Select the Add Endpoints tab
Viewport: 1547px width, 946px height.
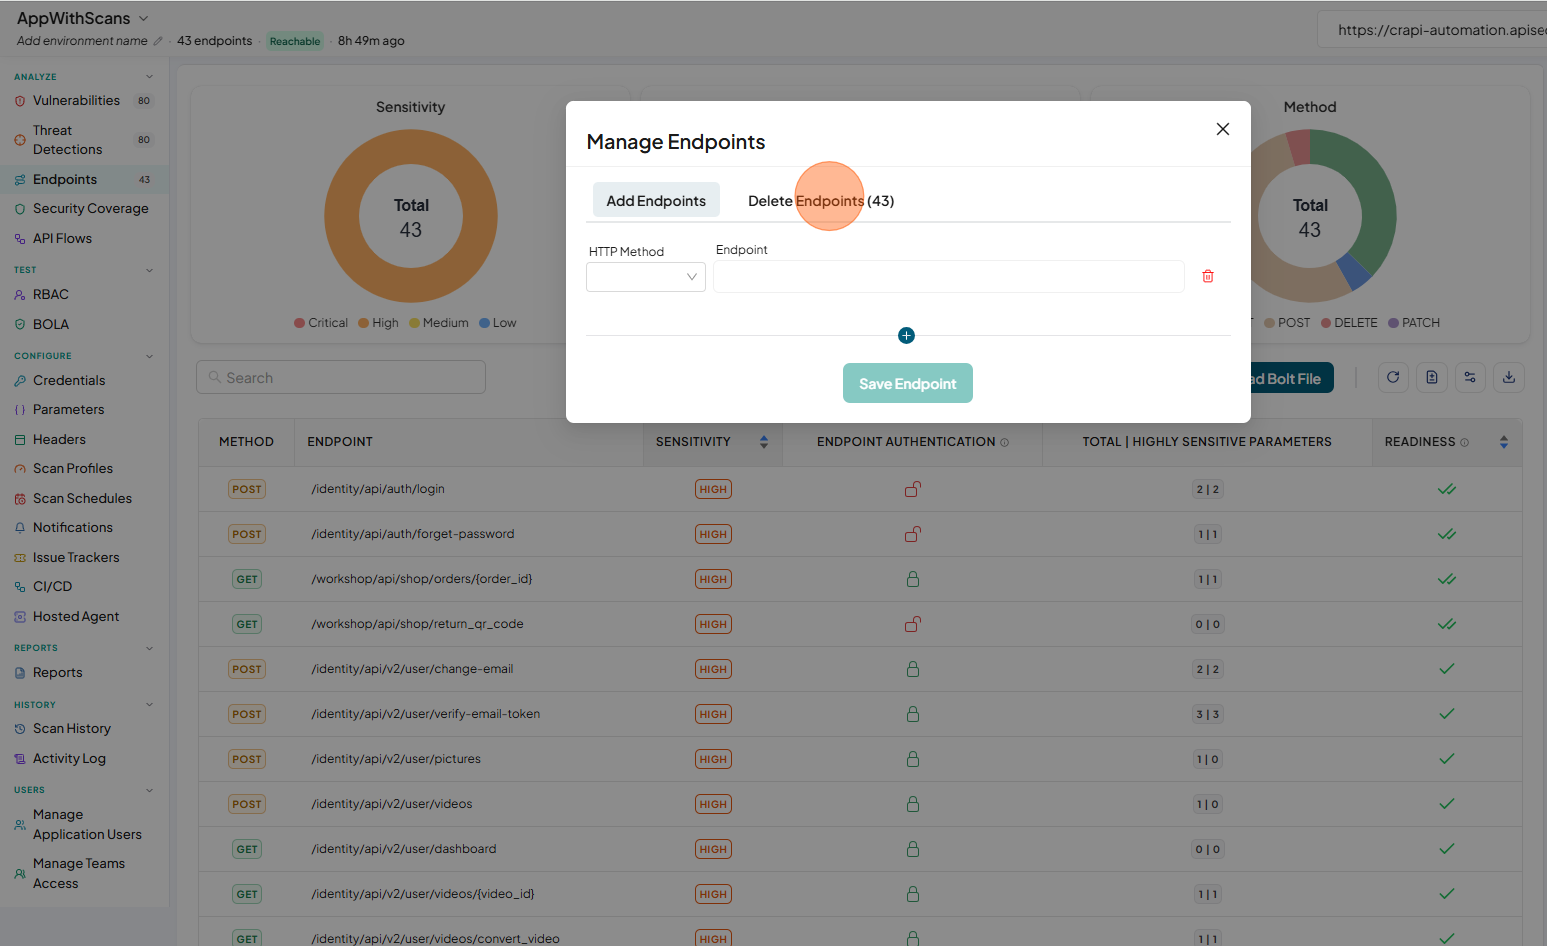coord(656,201)
